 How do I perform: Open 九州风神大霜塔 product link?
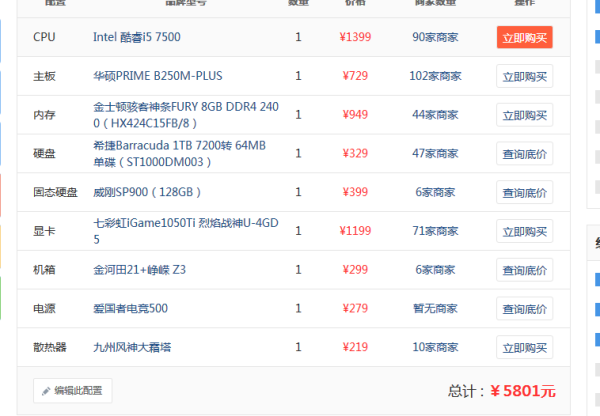click(132, 347)
